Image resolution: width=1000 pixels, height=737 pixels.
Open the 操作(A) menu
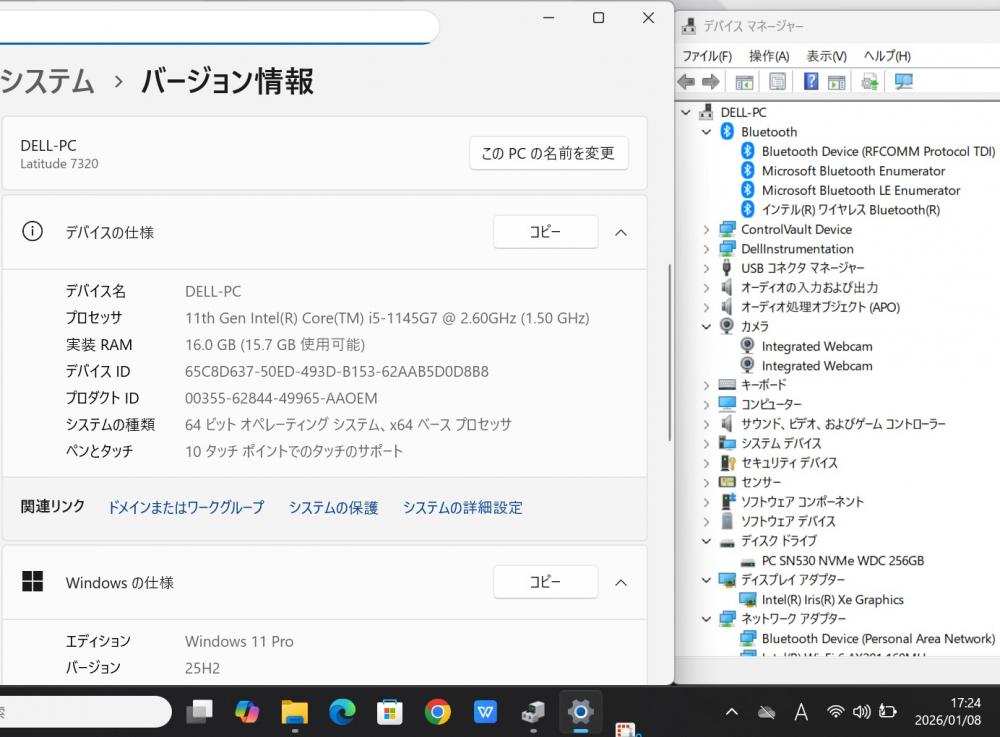pyautogui.click(x=768, y=56)
